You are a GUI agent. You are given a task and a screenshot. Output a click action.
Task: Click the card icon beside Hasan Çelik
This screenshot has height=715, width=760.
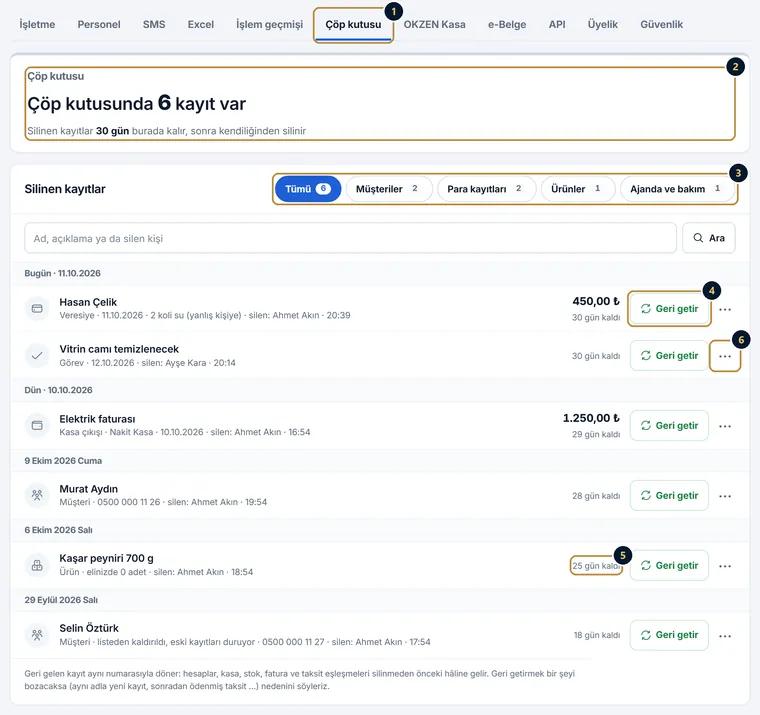point(37,308)
